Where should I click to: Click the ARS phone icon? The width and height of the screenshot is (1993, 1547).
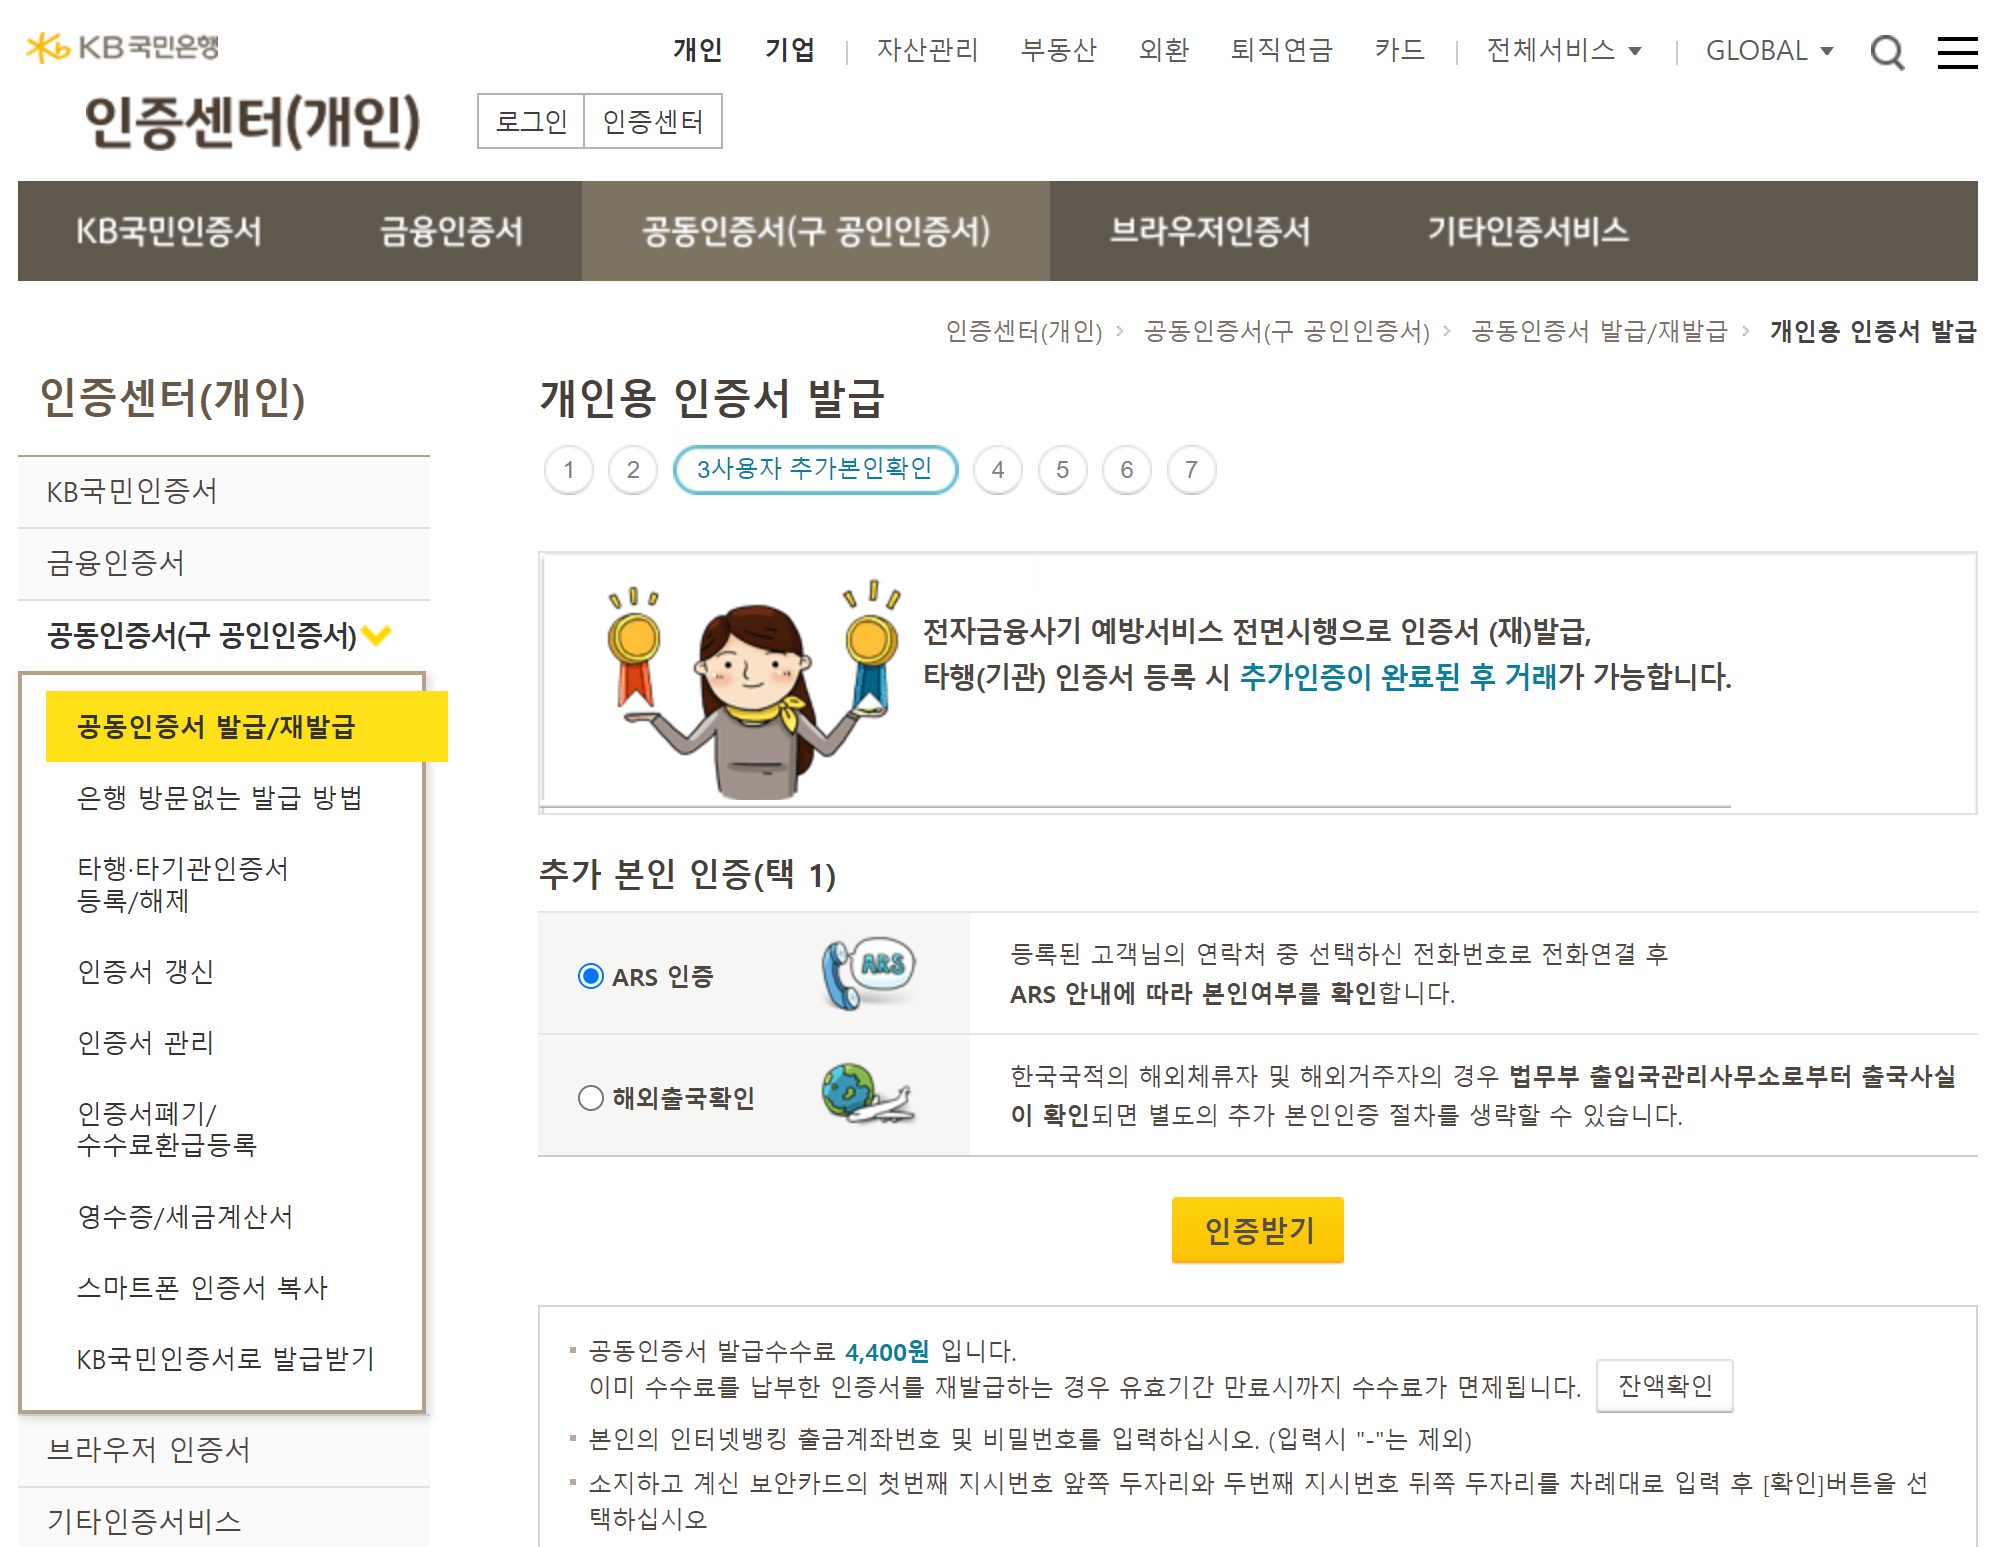coord(868,974)
